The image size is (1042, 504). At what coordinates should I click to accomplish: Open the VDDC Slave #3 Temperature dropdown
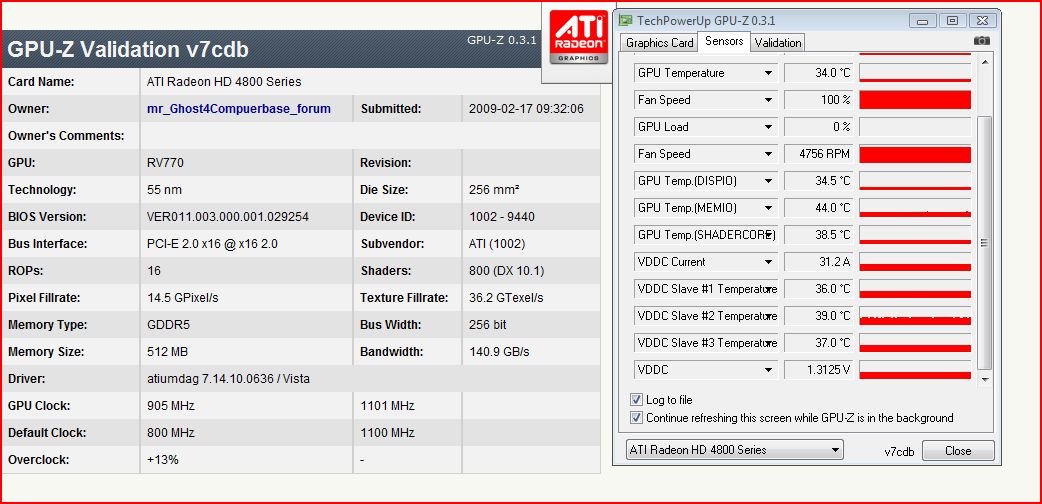point(768,343)
